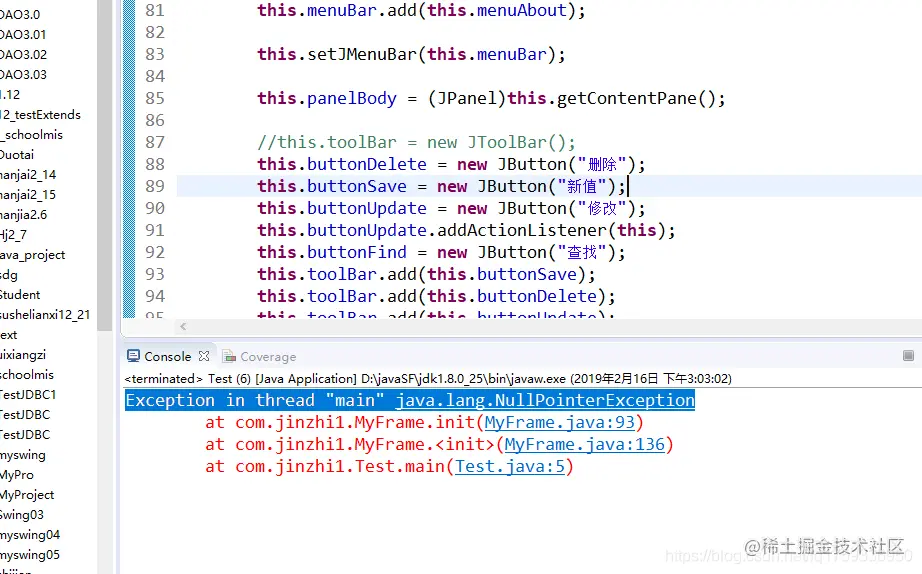Select the myswing05 project

coord(30,555)
